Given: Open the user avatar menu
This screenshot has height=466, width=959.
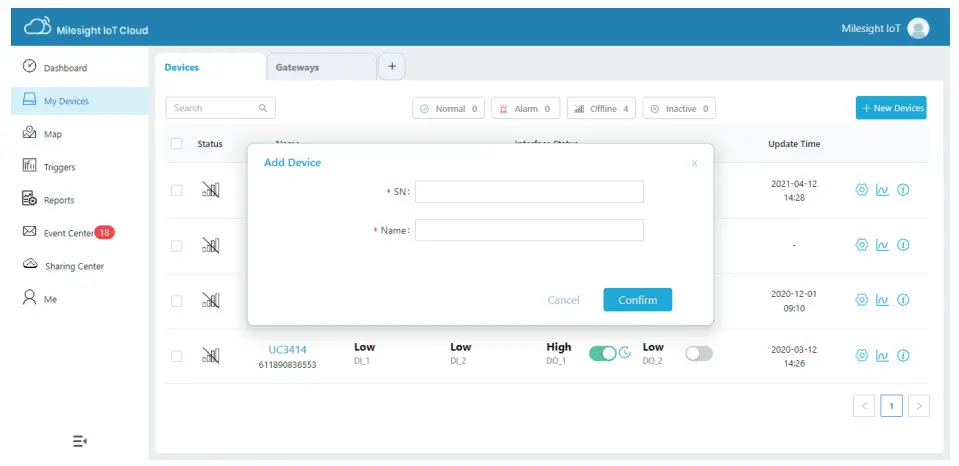Looking at the screenshot, I should [918, 28].
